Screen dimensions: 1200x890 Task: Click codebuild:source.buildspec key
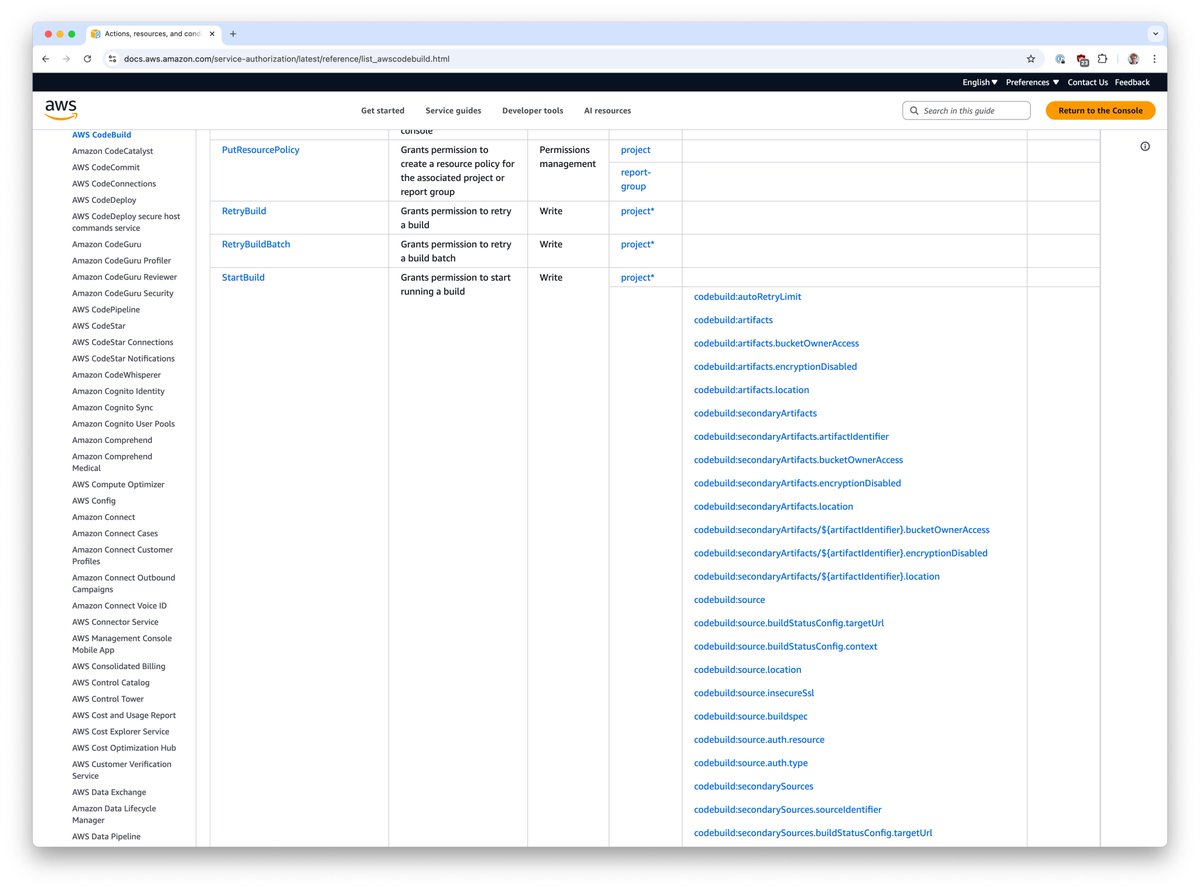750,716
